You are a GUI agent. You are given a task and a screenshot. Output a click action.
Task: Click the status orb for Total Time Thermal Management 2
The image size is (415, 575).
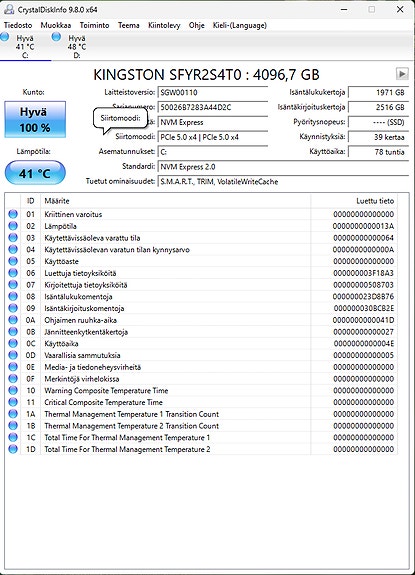[x=13, y=449]
